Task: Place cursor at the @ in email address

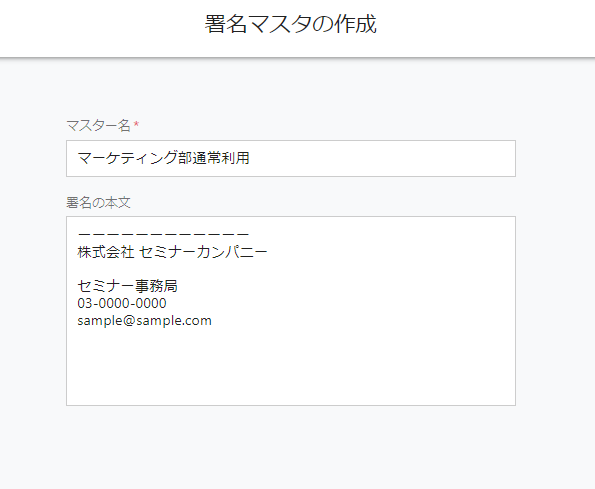Action: (x=129, y=321)
